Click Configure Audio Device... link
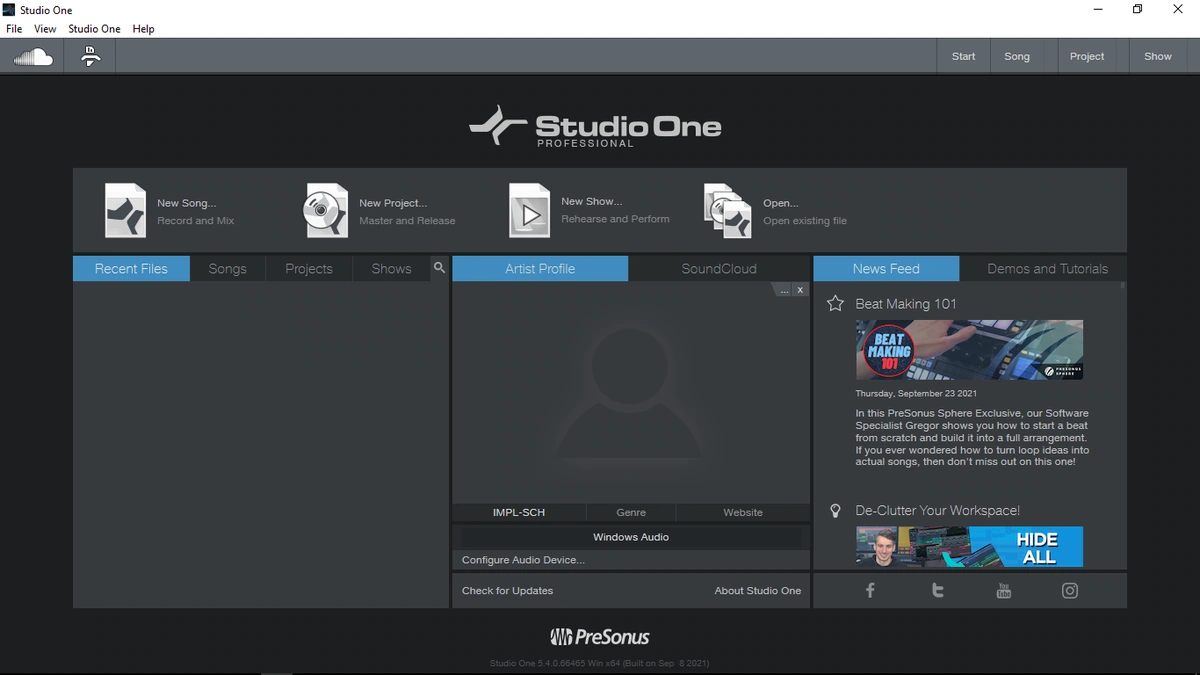 click(523, 560)
